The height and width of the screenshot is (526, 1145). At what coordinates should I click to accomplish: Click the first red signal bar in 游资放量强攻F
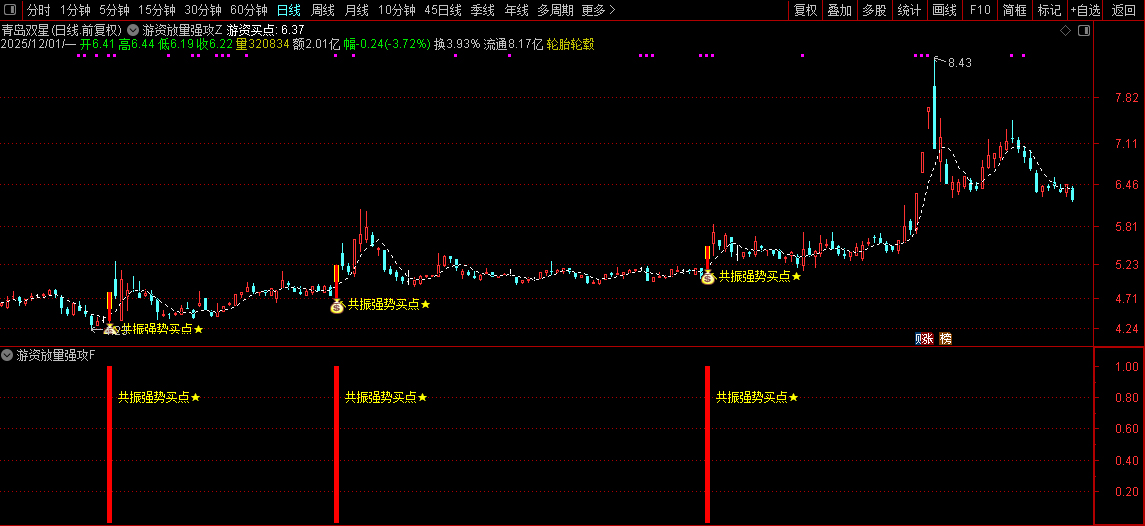point(110,444)
